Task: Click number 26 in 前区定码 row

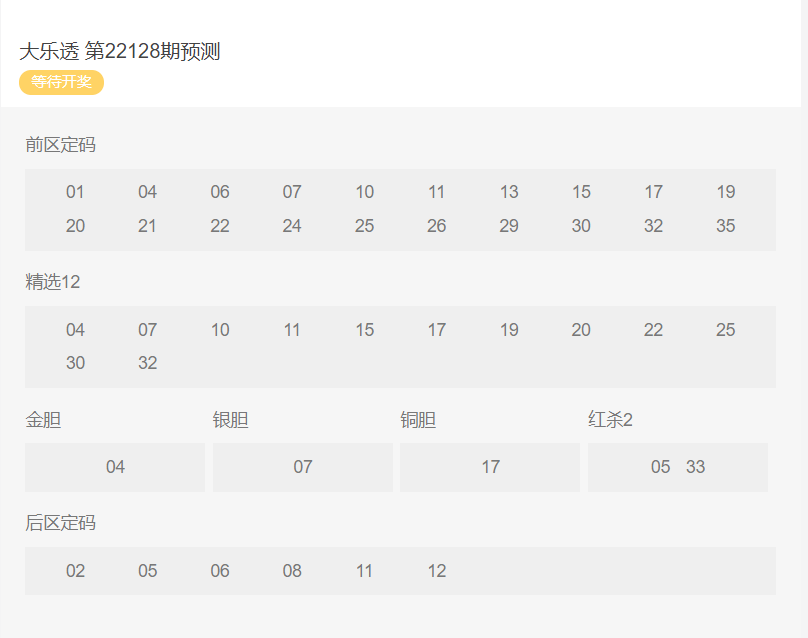Action: [x=436, y=226]
